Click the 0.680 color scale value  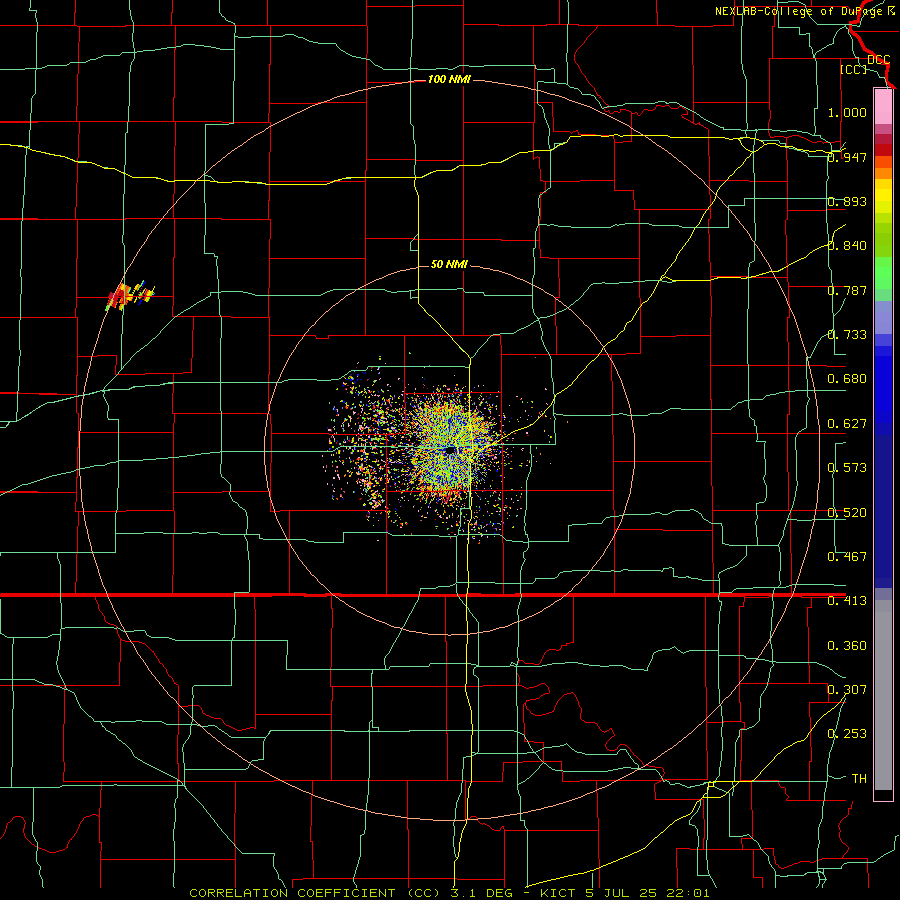[x=847, y=379]
